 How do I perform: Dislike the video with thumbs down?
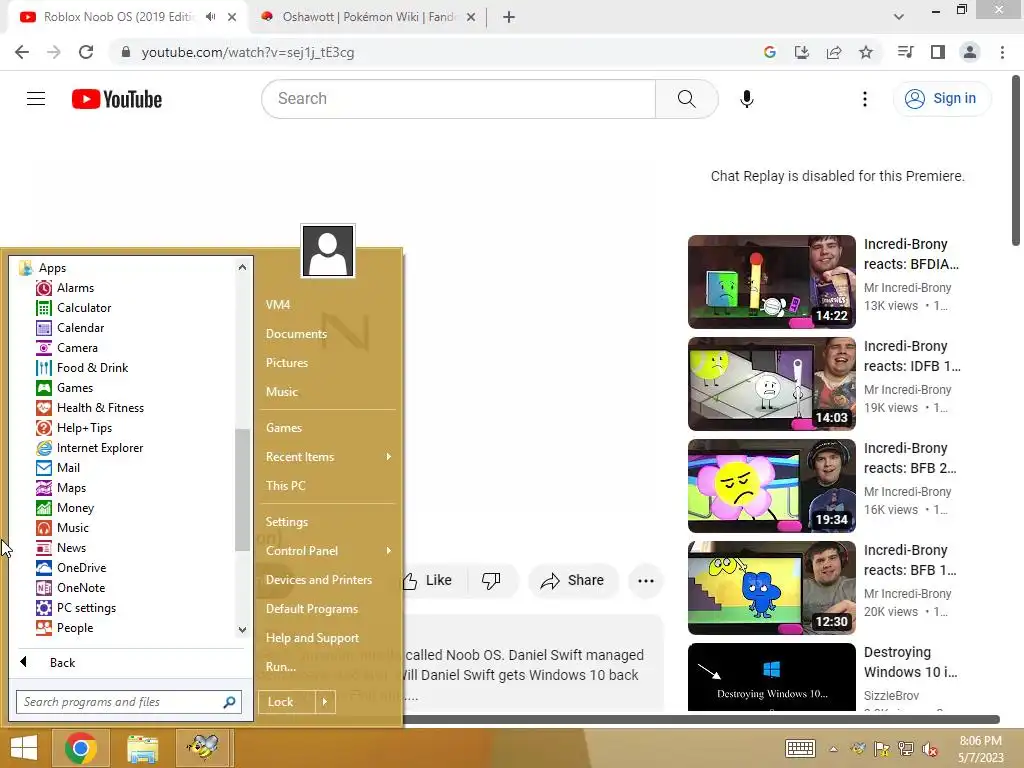(491, 581)
